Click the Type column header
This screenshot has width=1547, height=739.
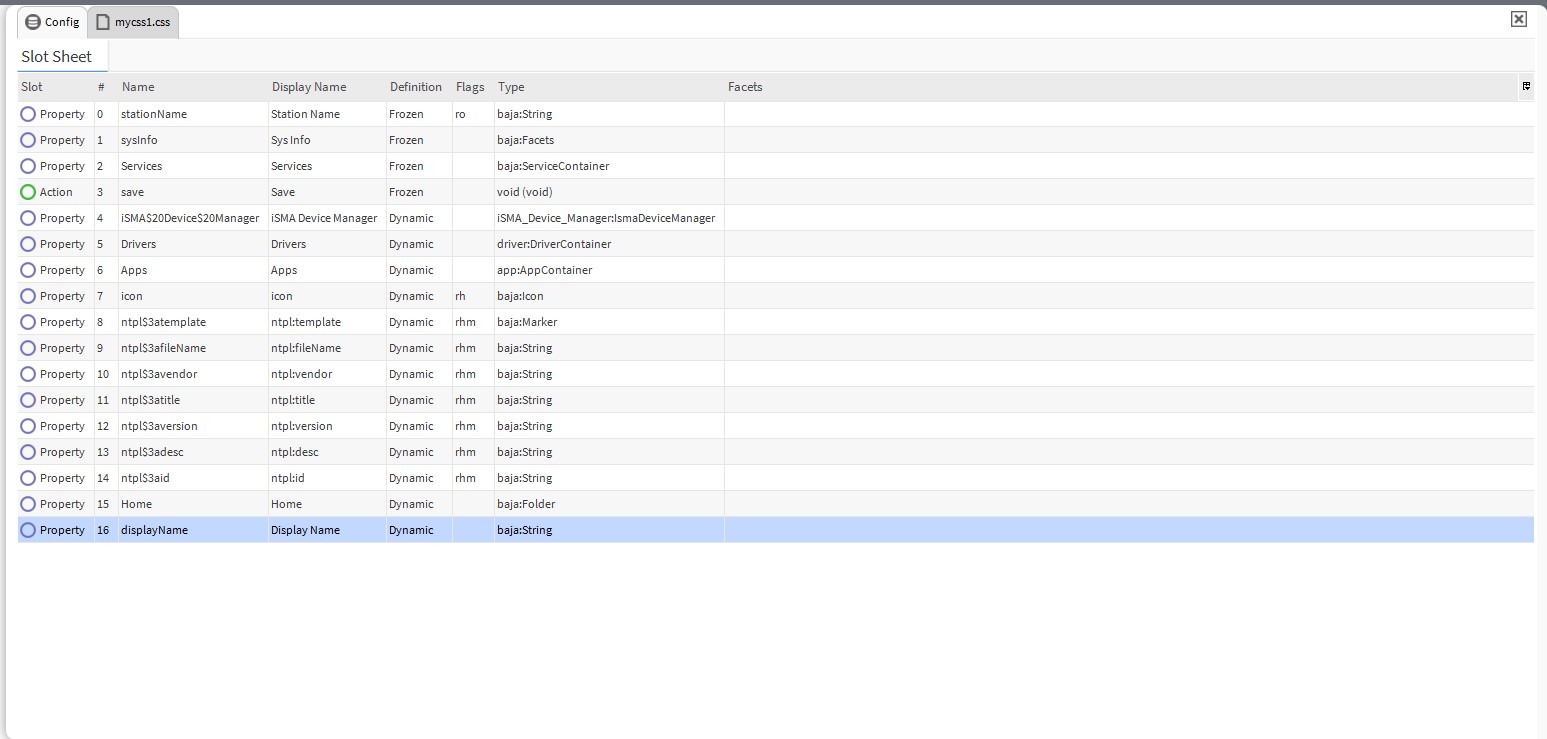[511, 87]
